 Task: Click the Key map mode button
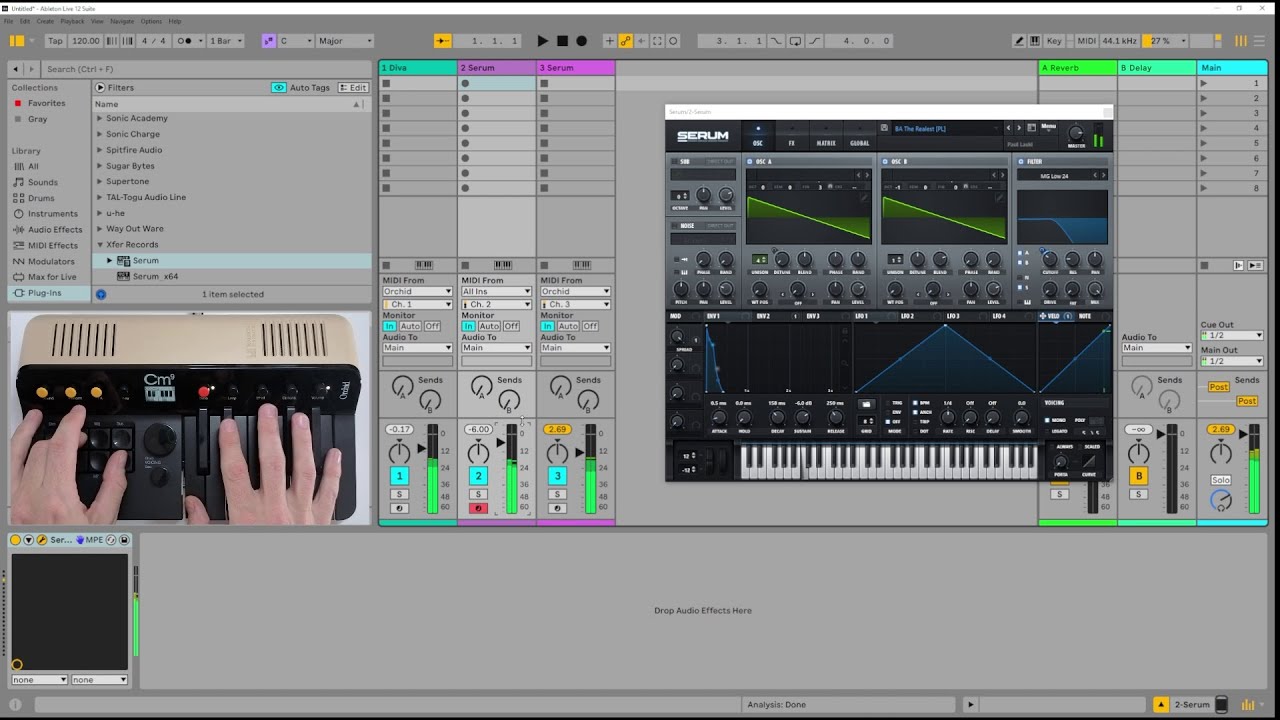point(1054,41)
